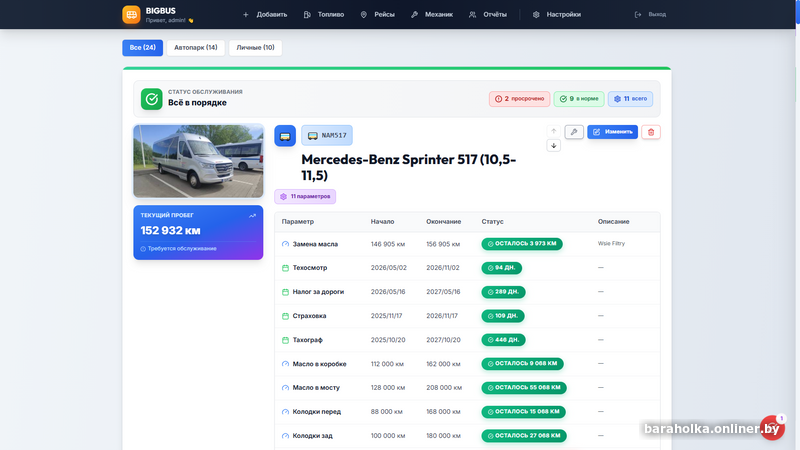This screenshot has width=800, height=450.
Task: Select the Личные (10) filter tab
Action: (255, 47)
